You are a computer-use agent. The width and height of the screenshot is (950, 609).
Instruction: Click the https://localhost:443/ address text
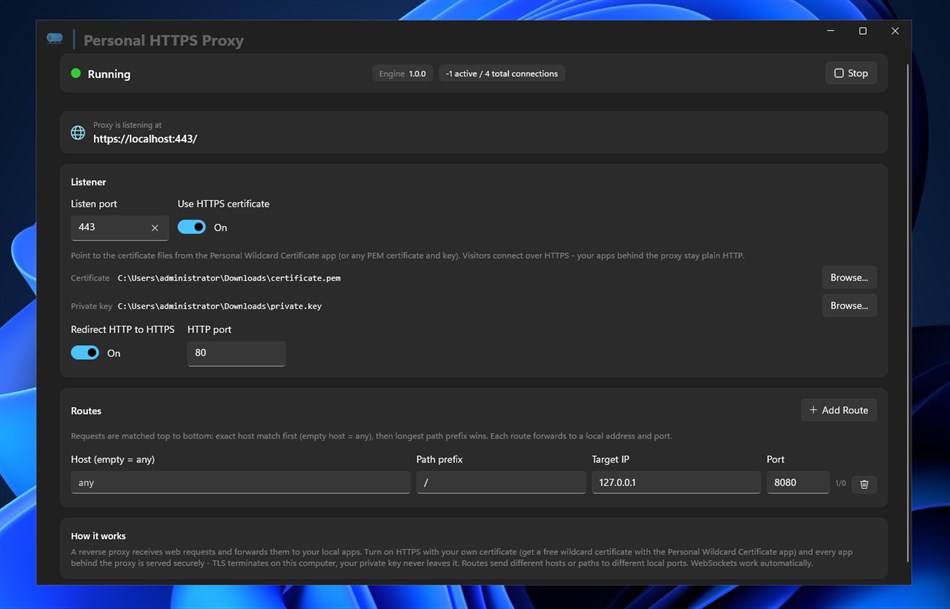(x=145, y=139)
